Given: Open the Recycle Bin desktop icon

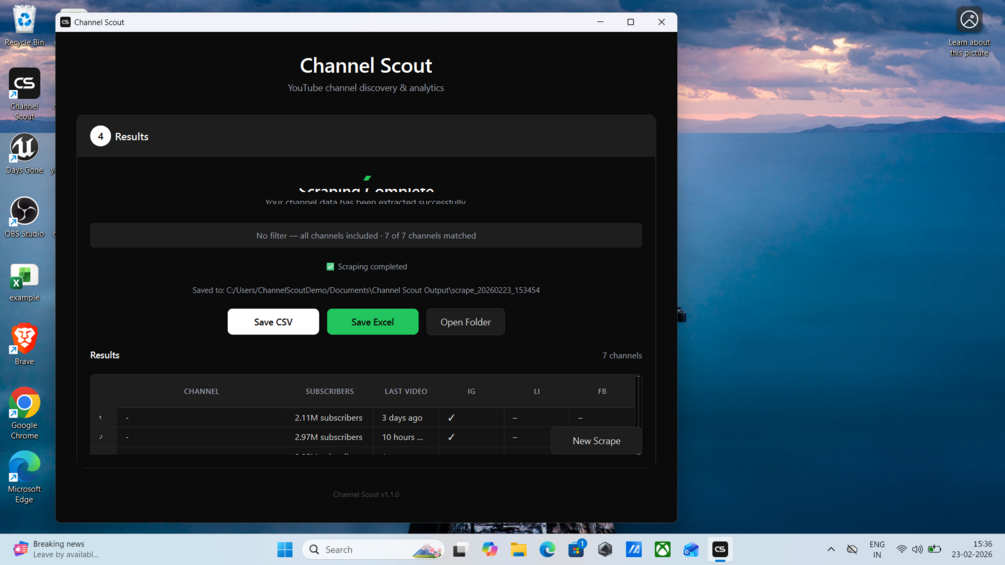Looking at the screenshot, I should (24, 26).
